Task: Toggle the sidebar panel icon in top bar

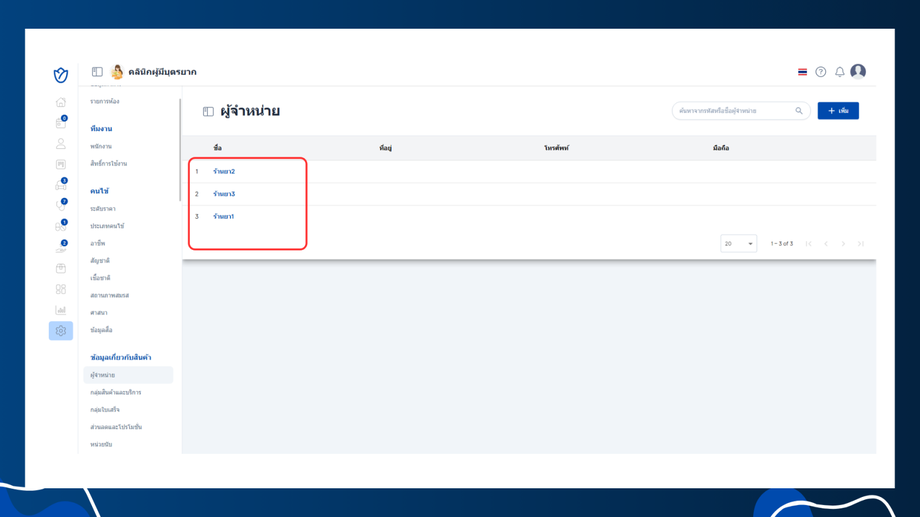Action: pyautogui.click(x=97, y=72)
